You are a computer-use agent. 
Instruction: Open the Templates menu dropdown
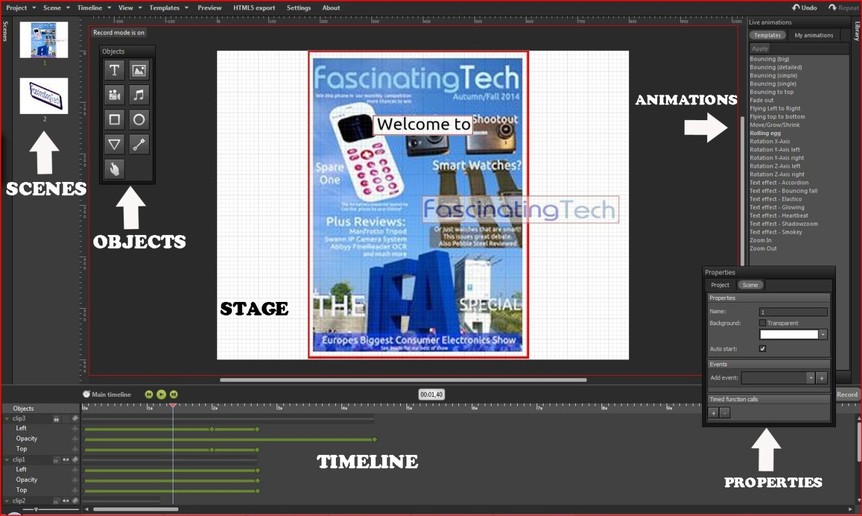[x=168, y=8]
